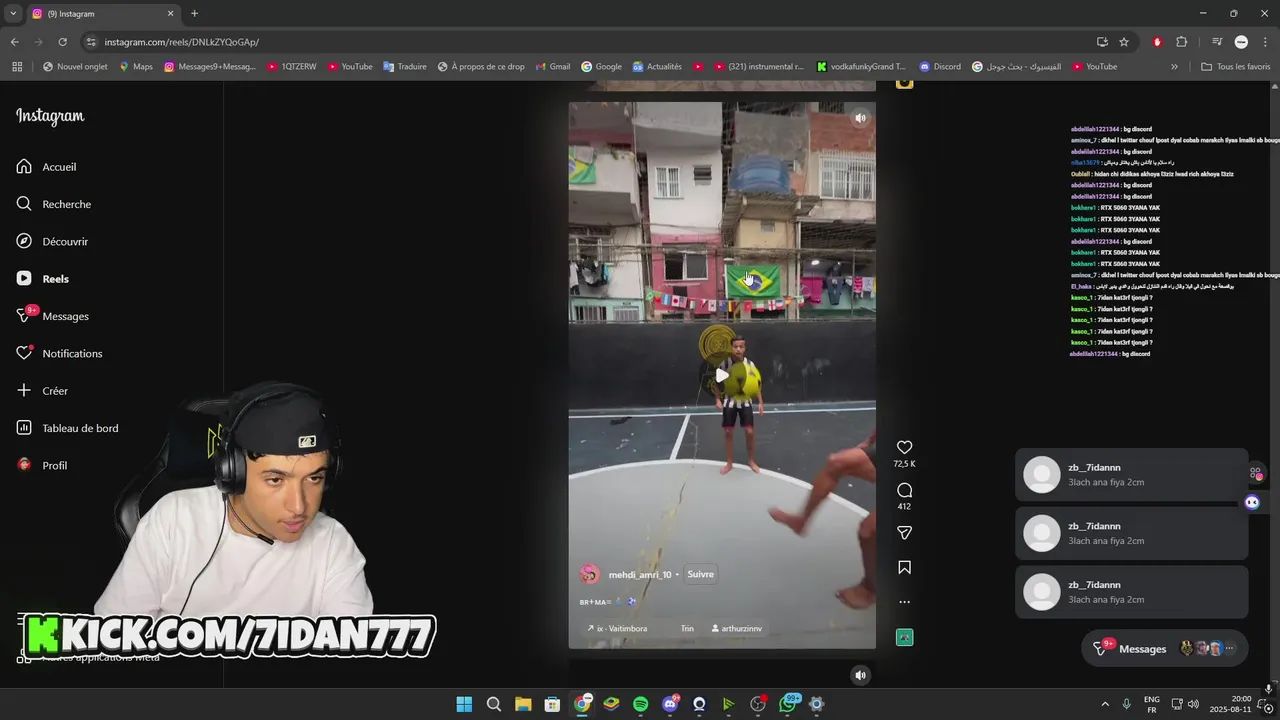
Task: Open Chrome three-dot menu
Action: (x=1265, y=42)
